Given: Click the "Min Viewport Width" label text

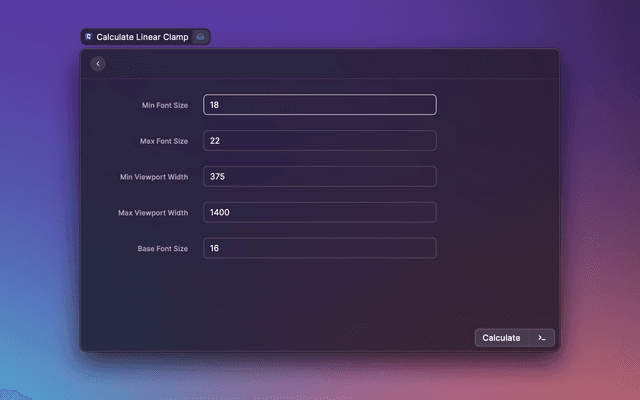Looking at the screenshot, I should pyautogui.click(x=153, y=177).
